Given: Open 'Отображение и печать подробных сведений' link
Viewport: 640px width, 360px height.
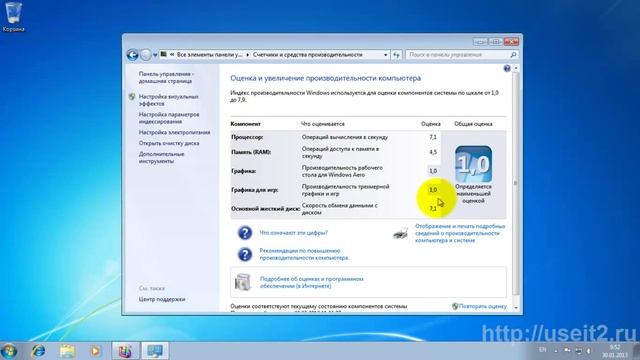Looking at the screenshot, I should click(460, 233).
